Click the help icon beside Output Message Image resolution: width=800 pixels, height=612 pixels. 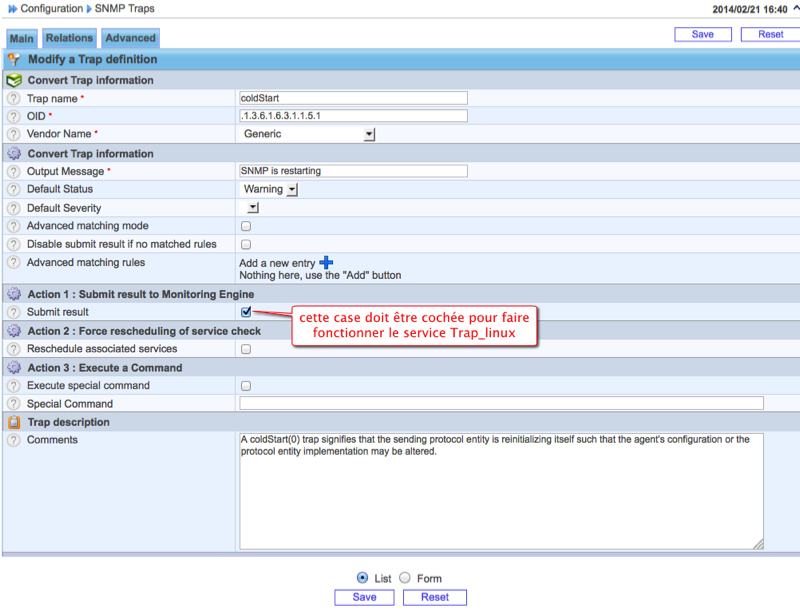point(13,172)
